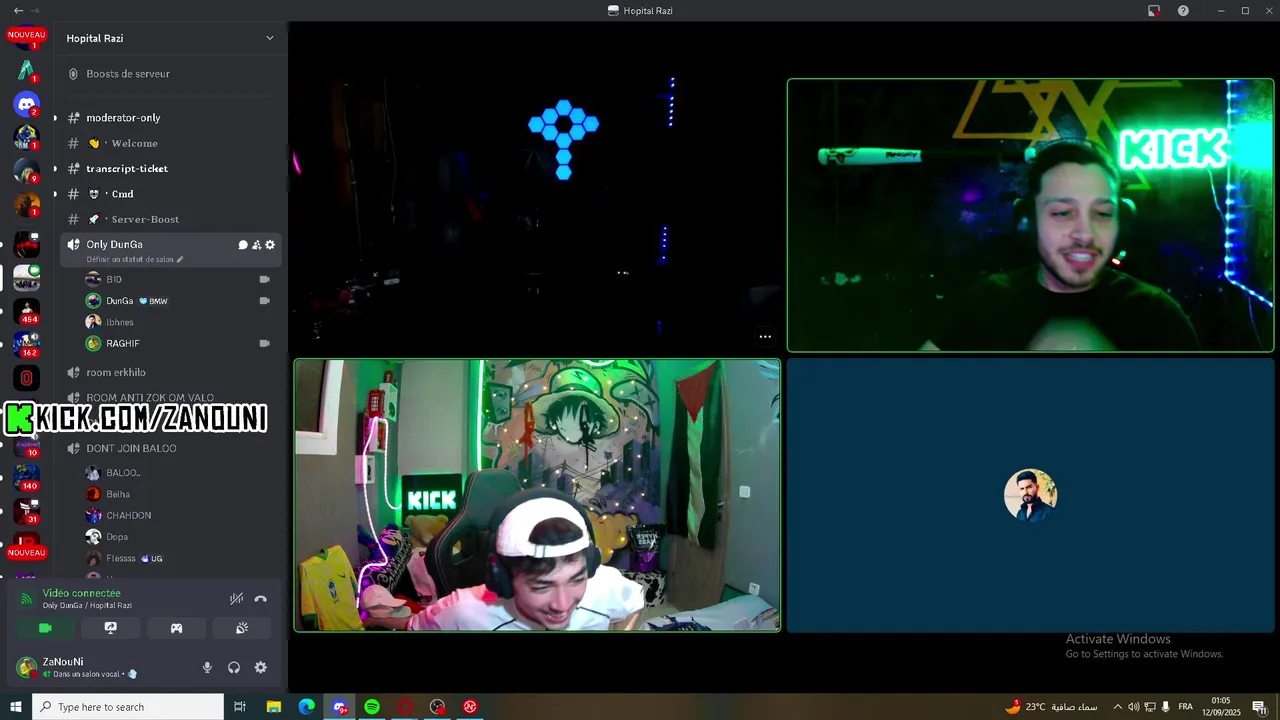Focus the bottom-left webcam tile
The height and width of the screenshot is (720, 1280).
coord(537,495)
